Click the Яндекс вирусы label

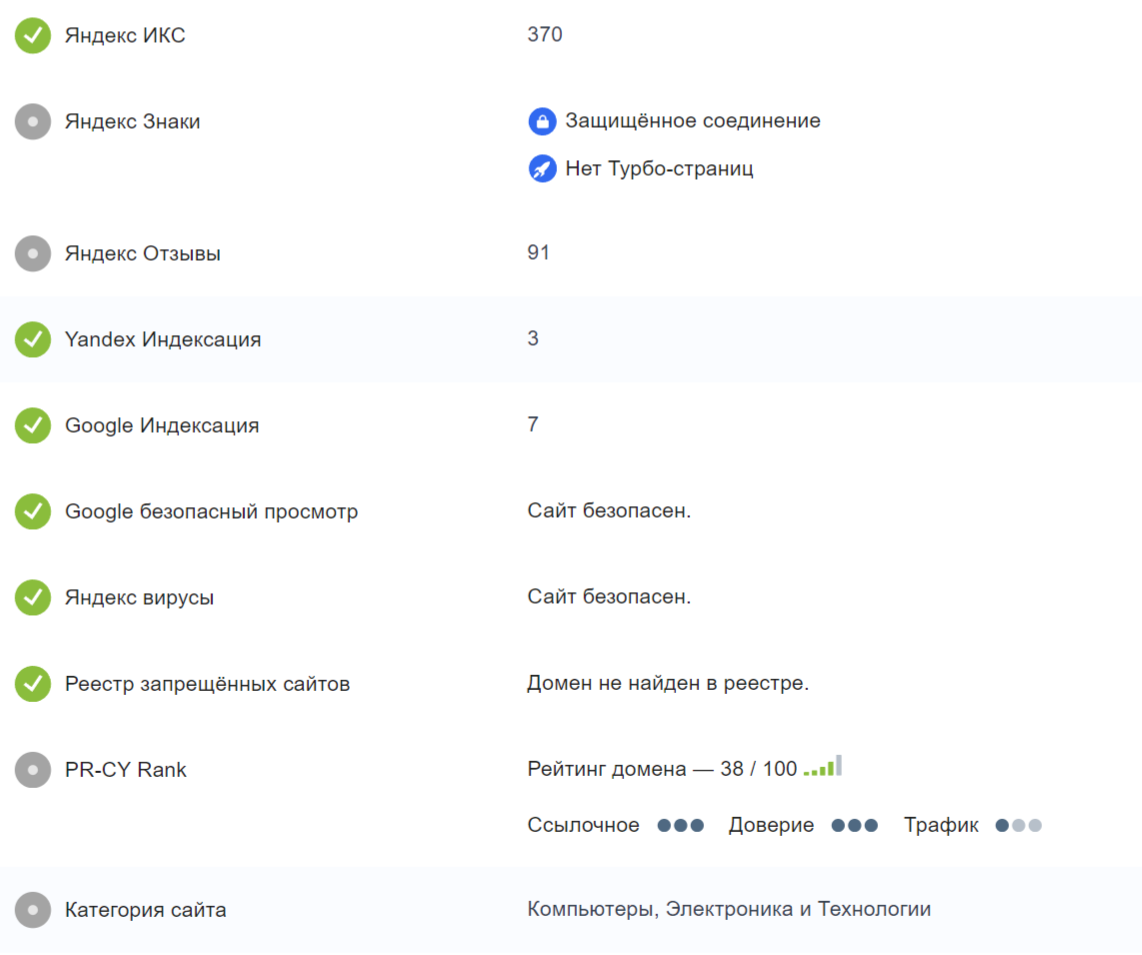140,598
